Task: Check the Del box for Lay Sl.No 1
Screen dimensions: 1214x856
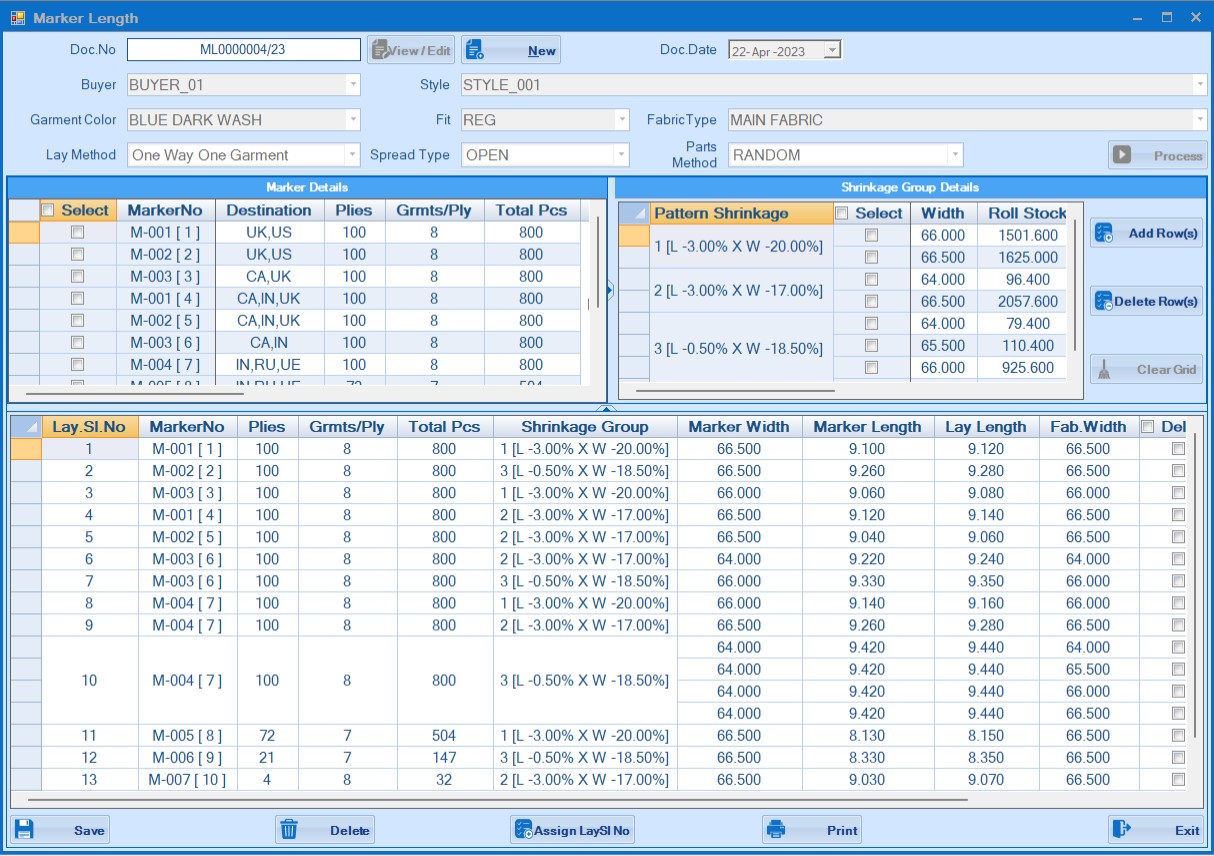Action: coord(1178,449)
